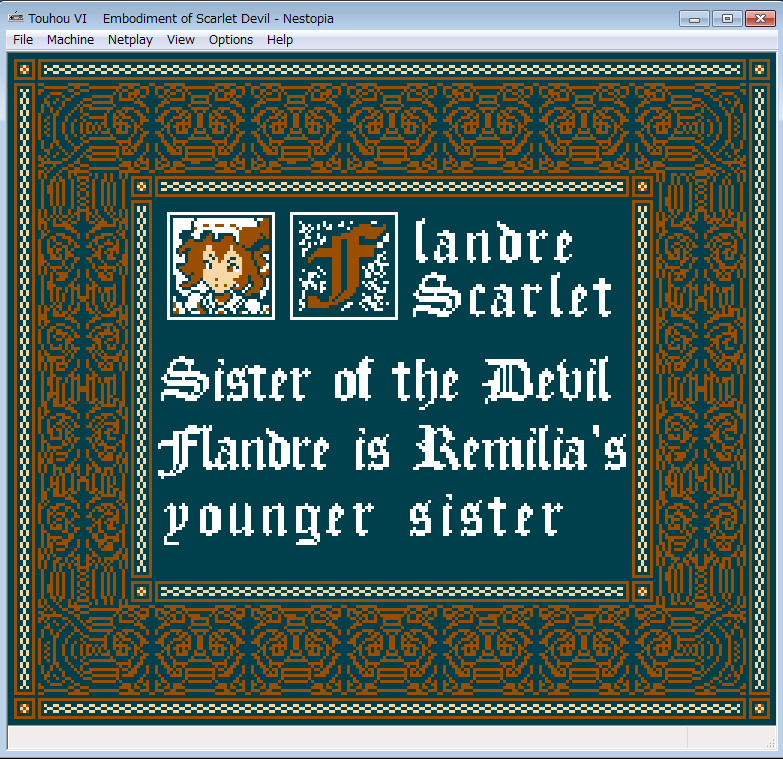Click the Nestopia app icon in title bar
The image size is (783, 759).
[x=16, y=17]
